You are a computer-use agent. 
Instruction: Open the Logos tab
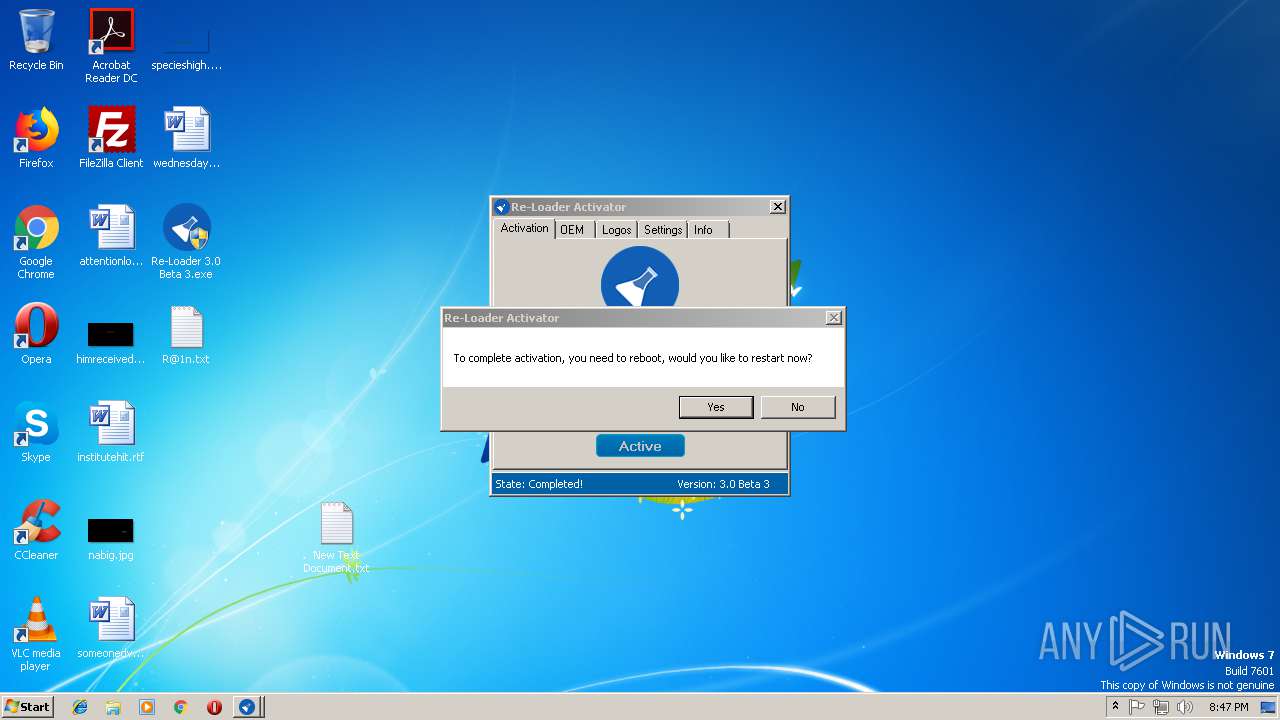click(x=616, y=230)
